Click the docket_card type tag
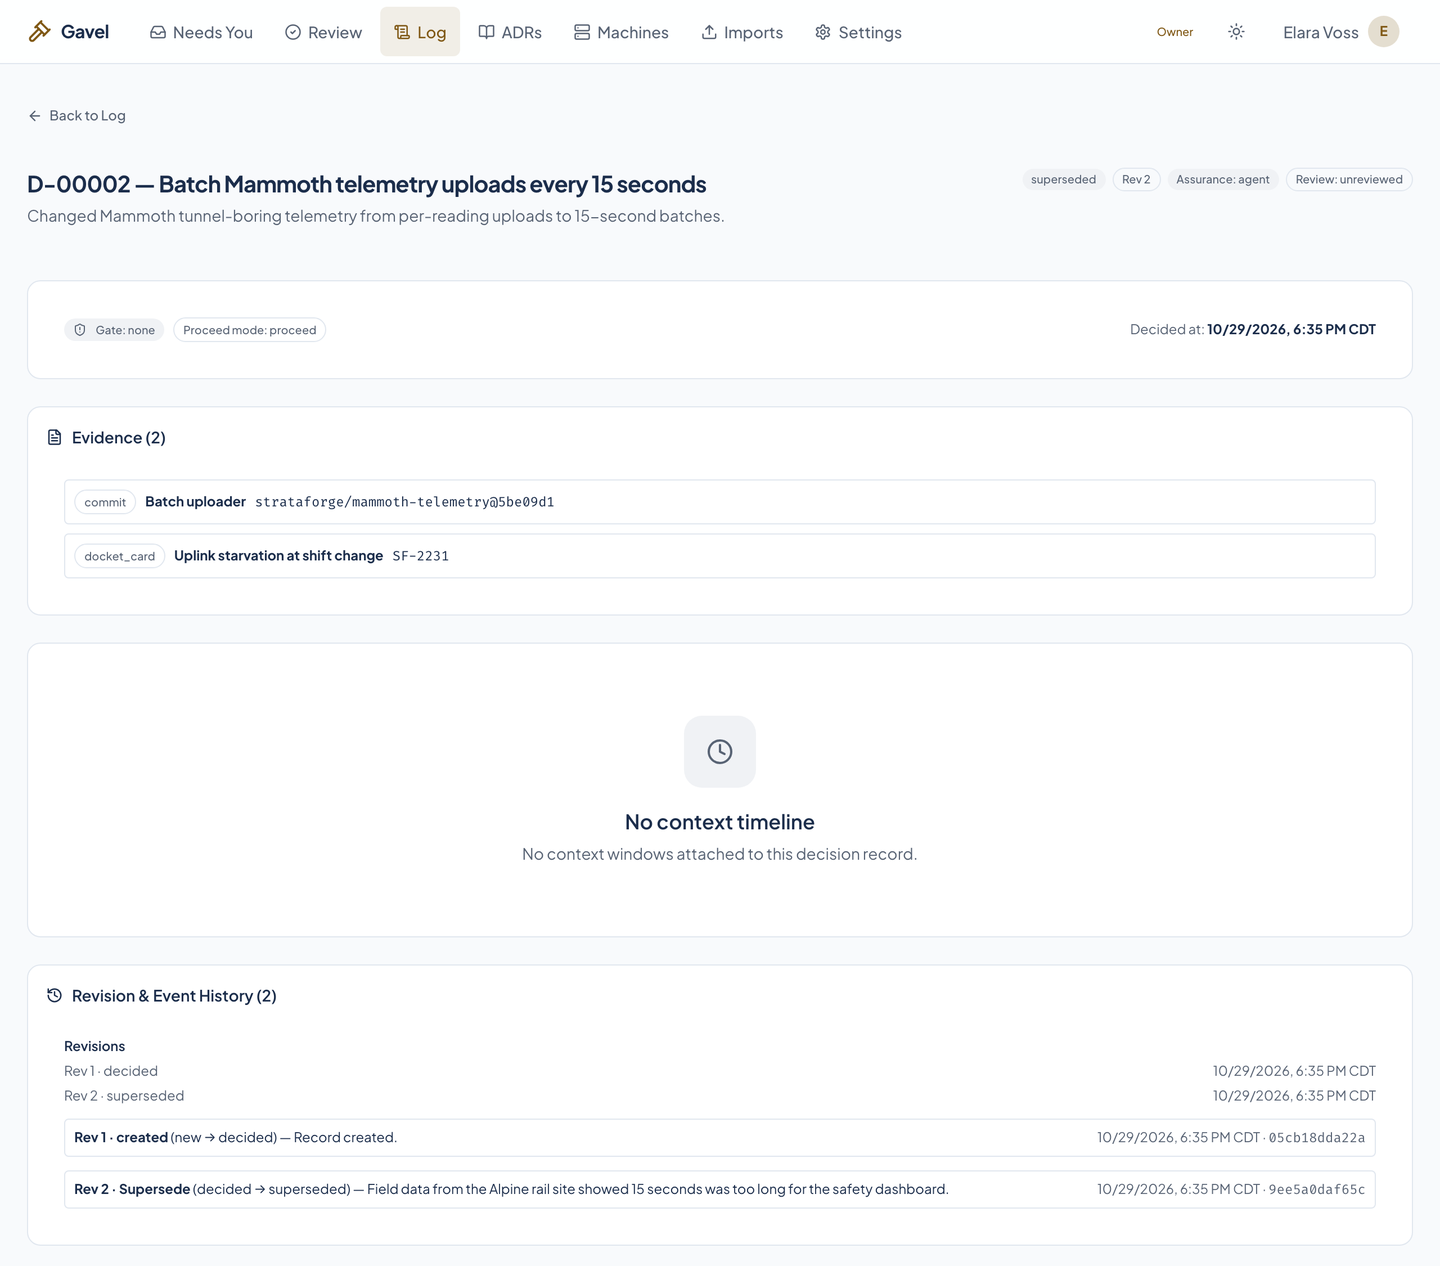The height and width of the screenshot is (1266, 1440). [x=120, y=556]
